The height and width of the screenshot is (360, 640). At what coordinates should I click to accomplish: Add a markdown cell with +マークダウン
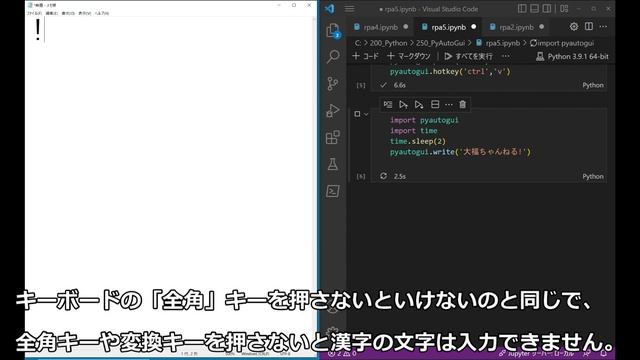[x=409, y=56]
